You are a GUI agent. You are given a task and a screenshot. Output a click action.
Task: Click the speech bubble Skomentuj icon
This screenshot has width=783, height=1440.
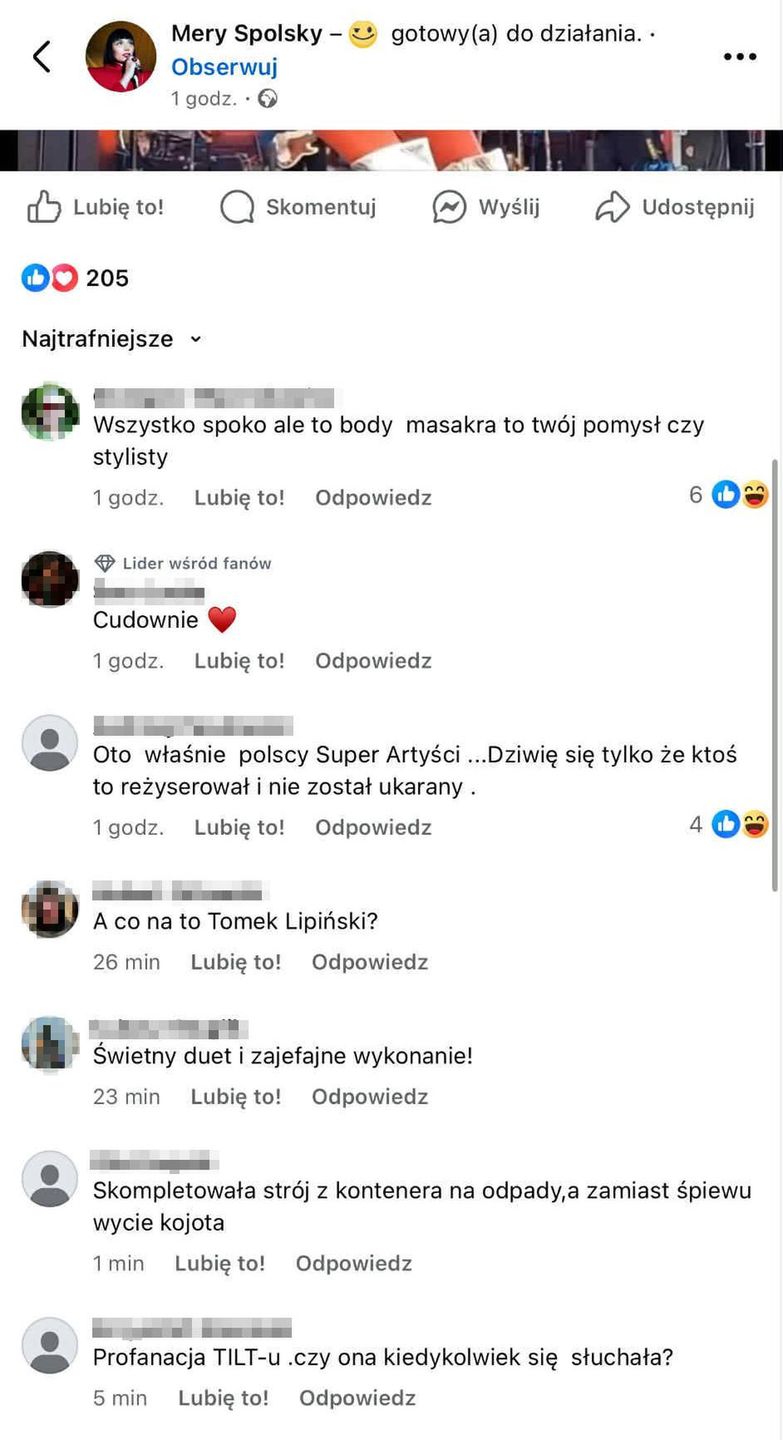pyautogui.click(x=237, y=207)
